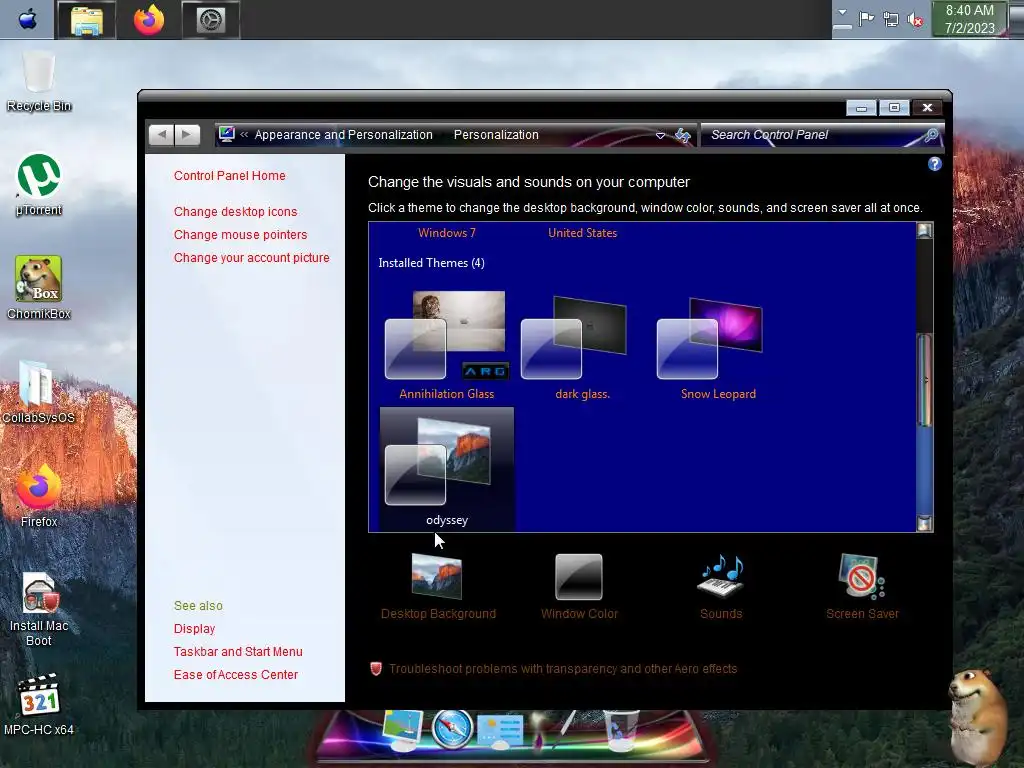This screenshot has height=768, width=1024.
Task: Open the Action Center flag icon
Action: 866,20
